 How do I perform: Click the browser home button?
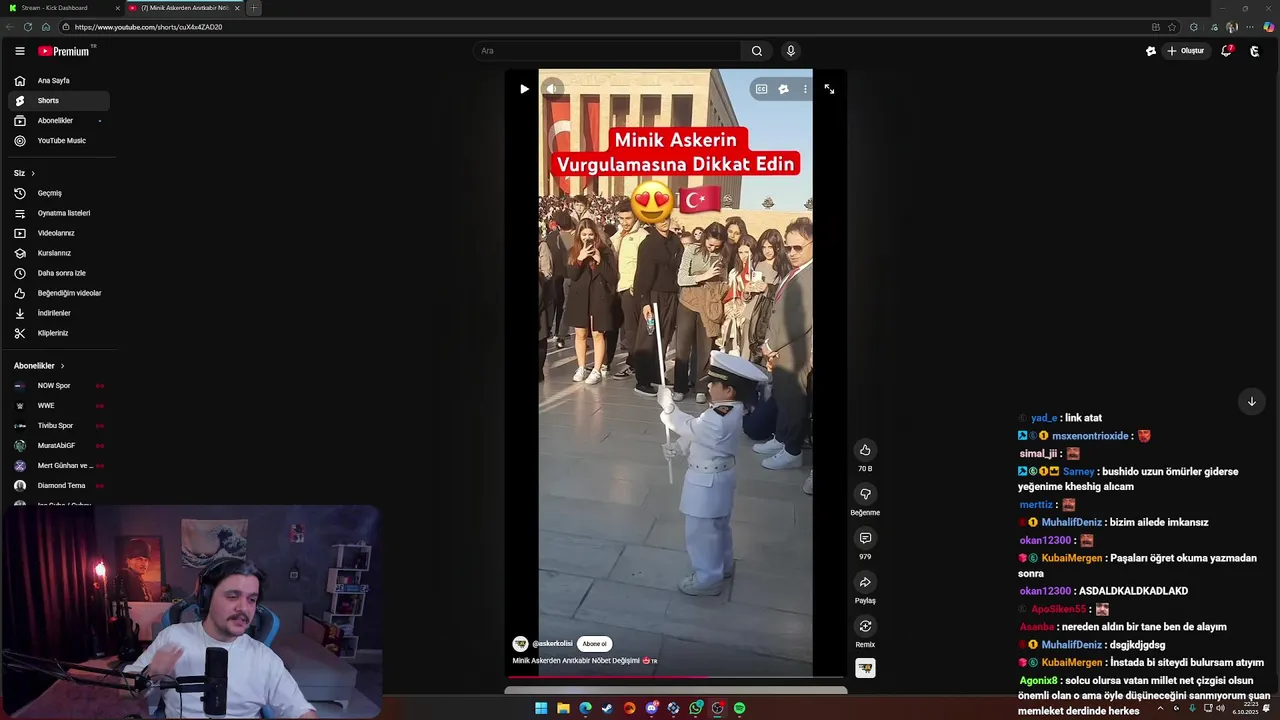pos(46,27)
